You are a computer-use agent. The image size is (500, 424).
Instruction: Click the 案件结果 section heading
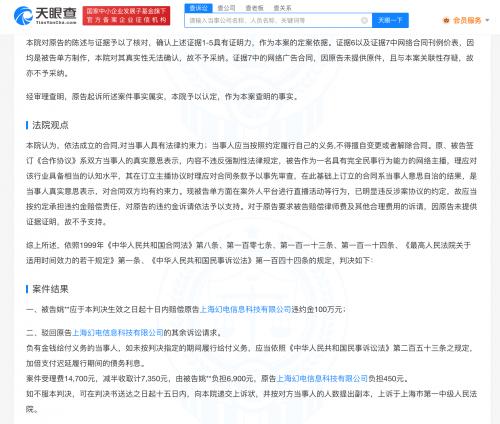(x=50, y=289)
